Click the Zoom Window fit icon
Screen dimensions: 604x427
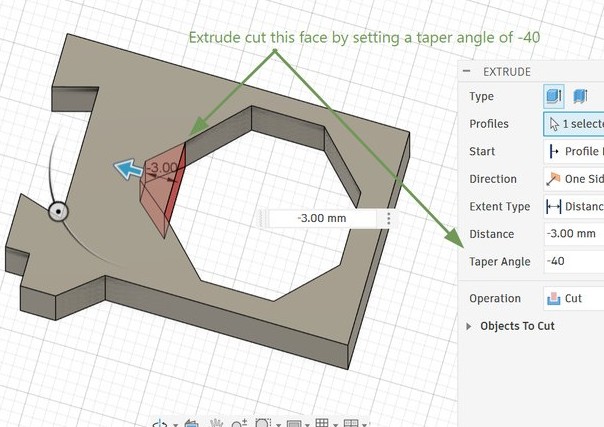263,424
